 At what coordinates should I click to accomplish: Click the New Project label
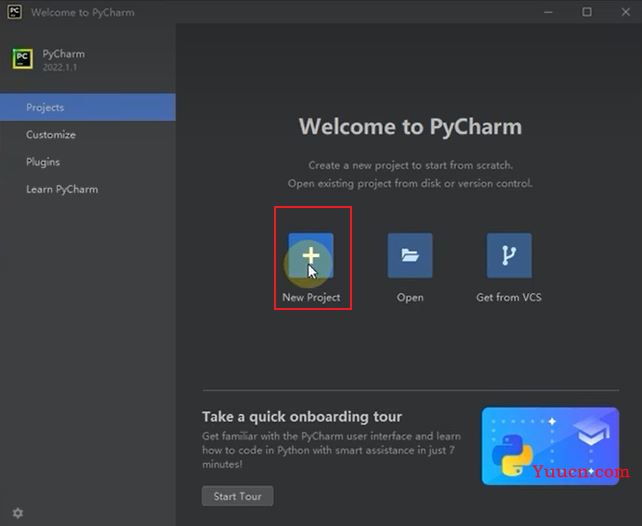point(311,297)
